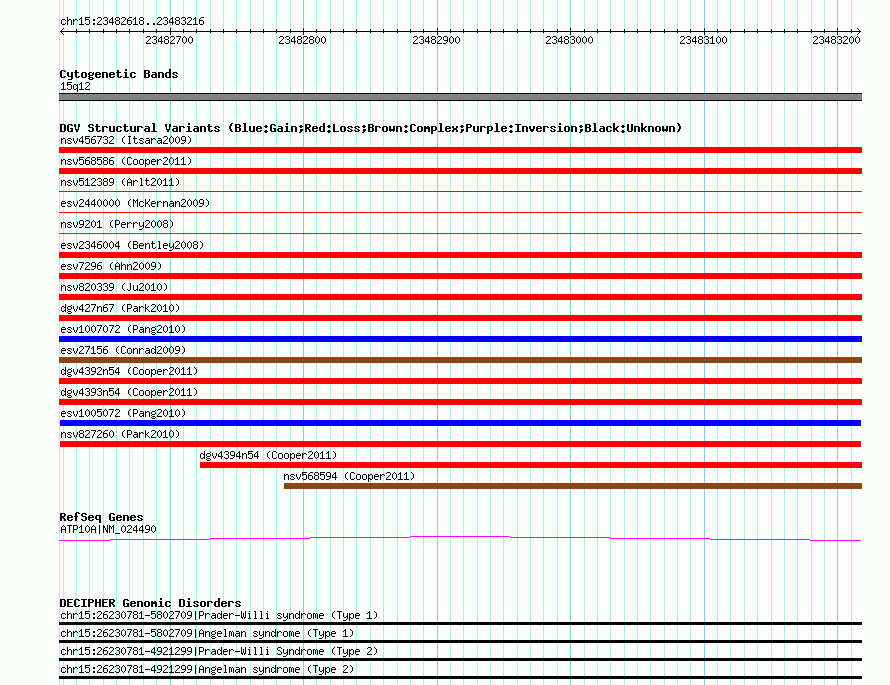Click ruler position 23482800
This screenshot has width=890, height=685.
[303, 40]
